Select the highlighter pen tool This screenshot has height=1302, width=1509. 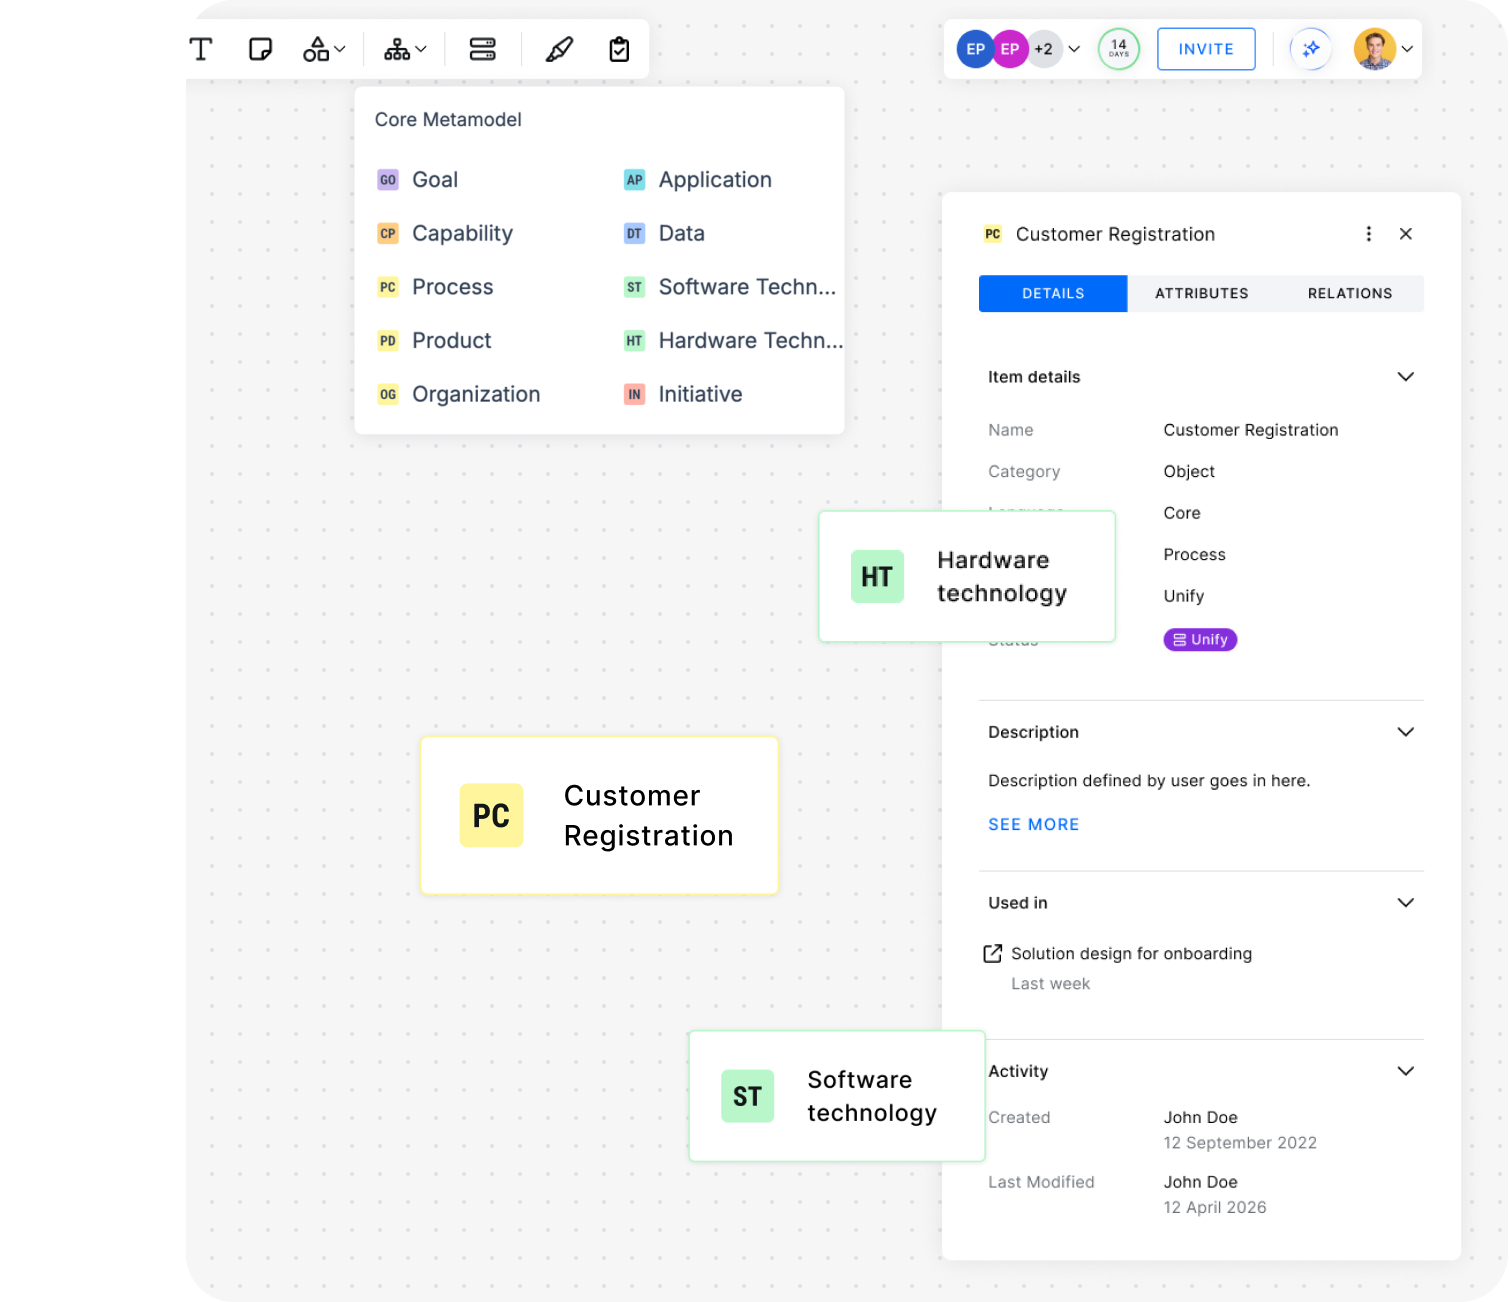559,49
